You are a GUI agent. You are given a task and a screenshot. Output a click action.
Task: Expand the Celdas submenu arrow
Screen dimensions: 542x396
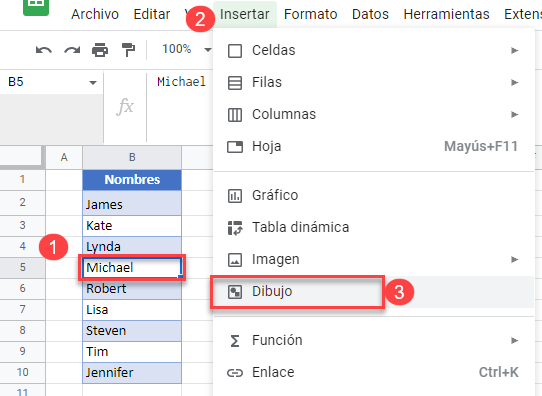point(515,50)
